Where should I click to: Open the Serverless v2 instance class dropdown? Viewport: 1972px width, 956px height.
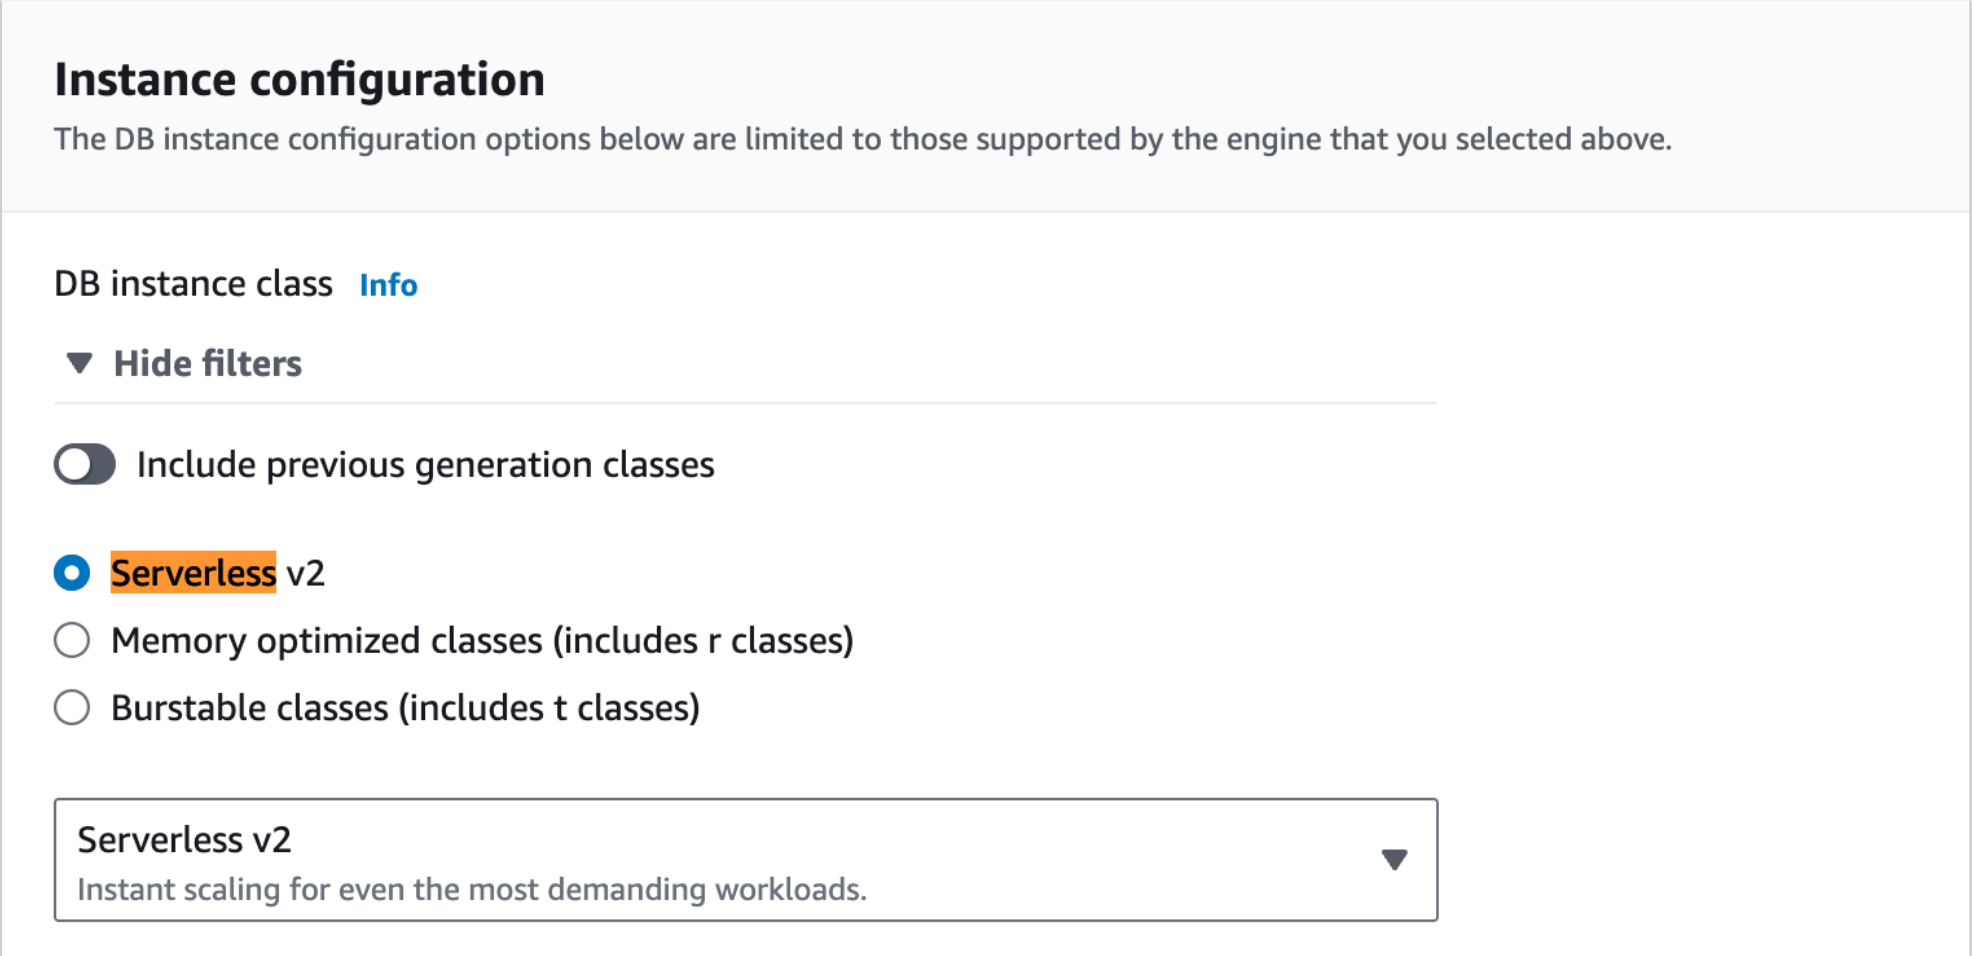point(745,860)
